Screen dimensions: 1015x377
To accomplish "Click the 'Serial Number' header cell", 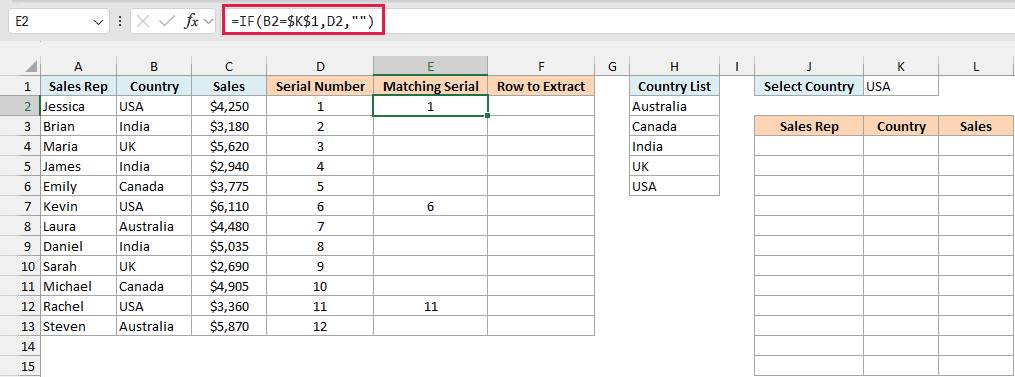I will 320,86.
